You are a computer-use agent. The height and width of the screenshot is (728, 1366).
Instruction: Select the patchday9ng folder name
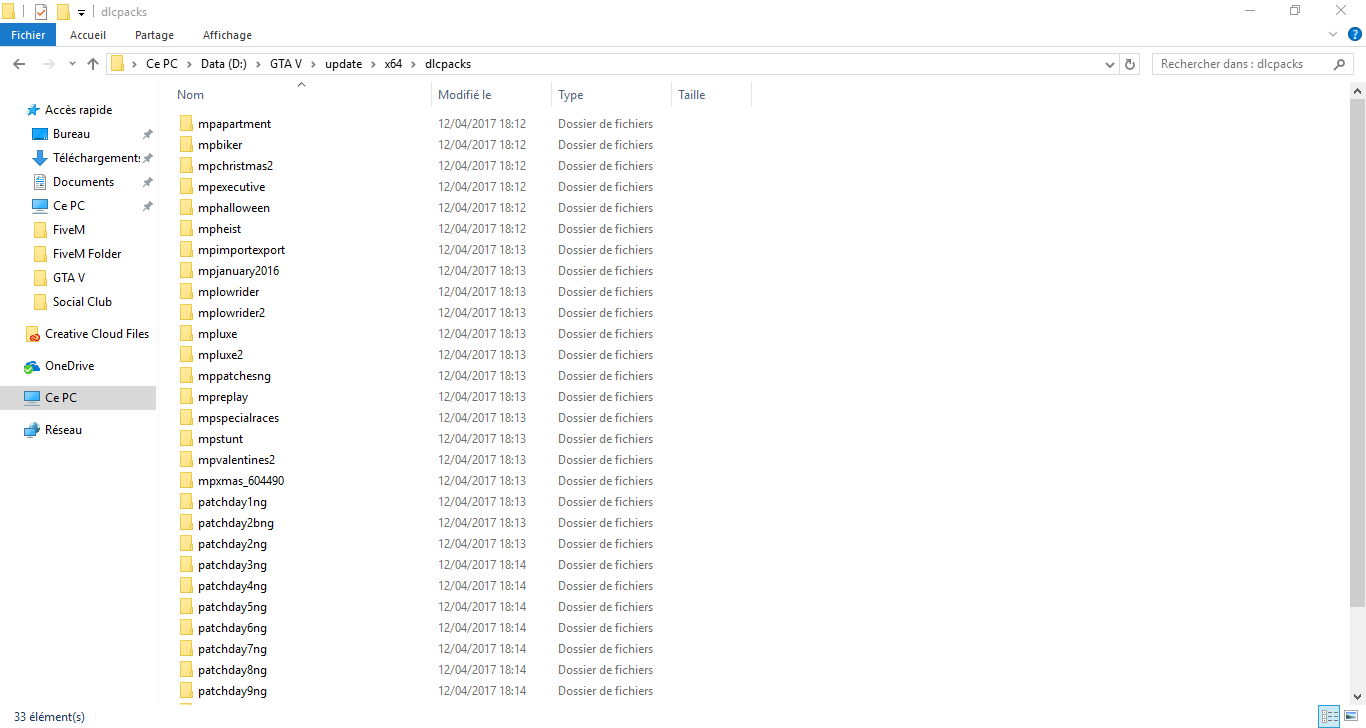232,691
